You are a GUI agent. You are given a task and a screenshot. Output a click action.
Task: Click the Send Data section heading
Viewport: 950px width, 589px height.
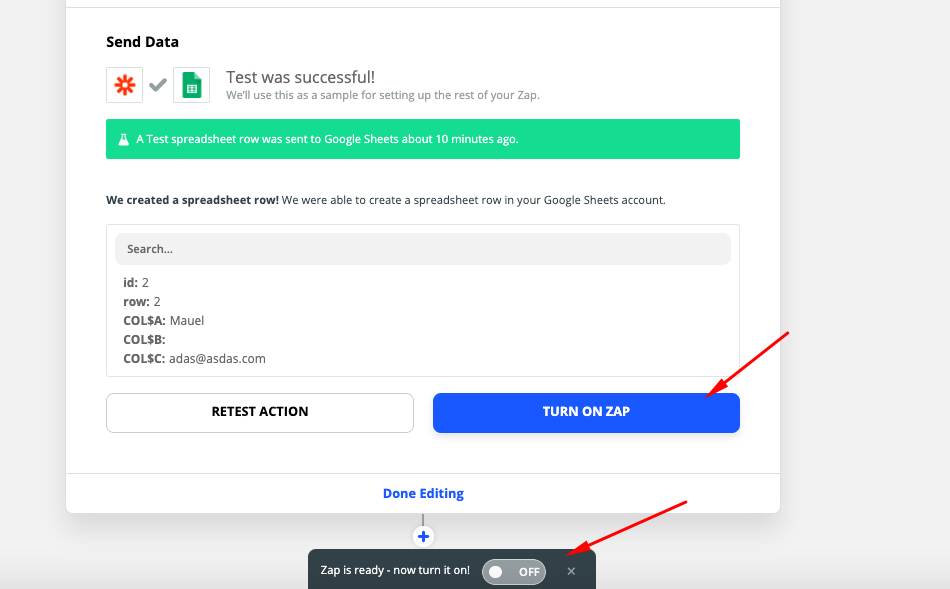click(142, 42)
